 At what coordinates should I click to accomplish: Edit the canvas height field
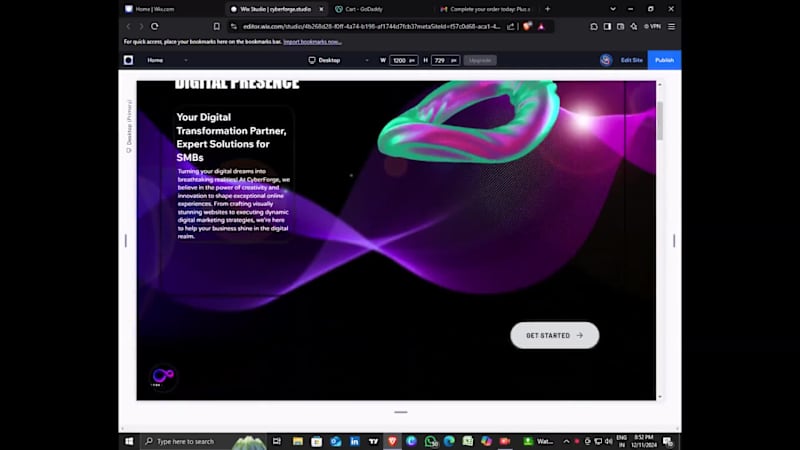coord(445,60)
